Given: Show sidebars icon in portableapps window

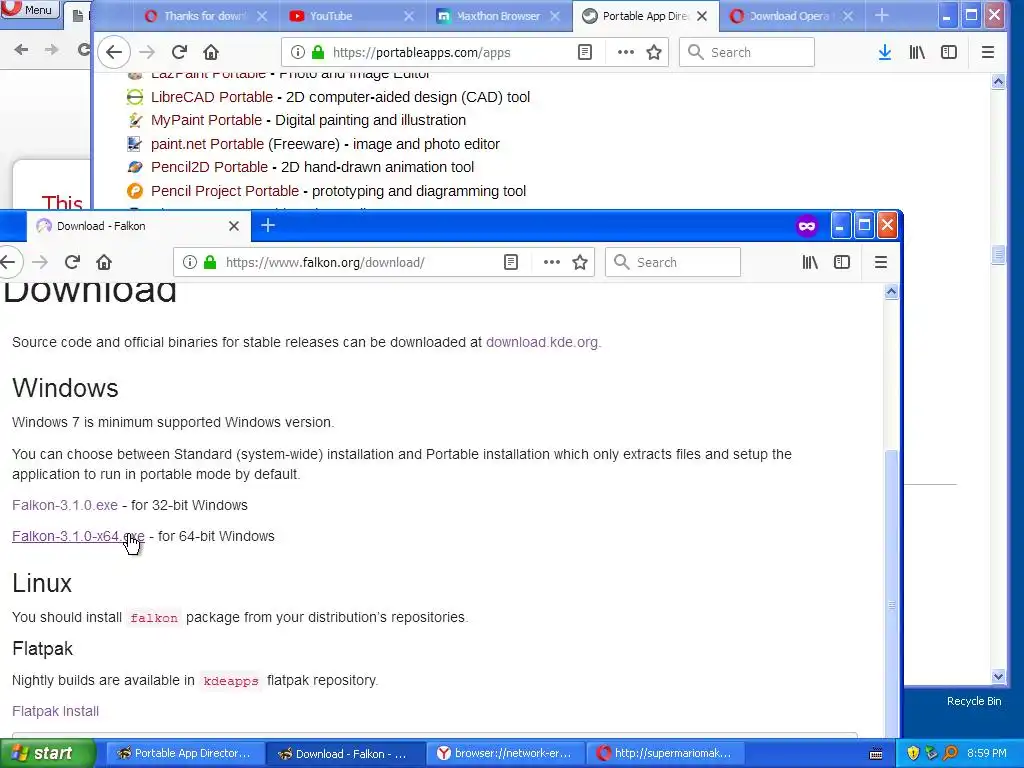Looking at the screenshot, I should (x=949, y=52).
